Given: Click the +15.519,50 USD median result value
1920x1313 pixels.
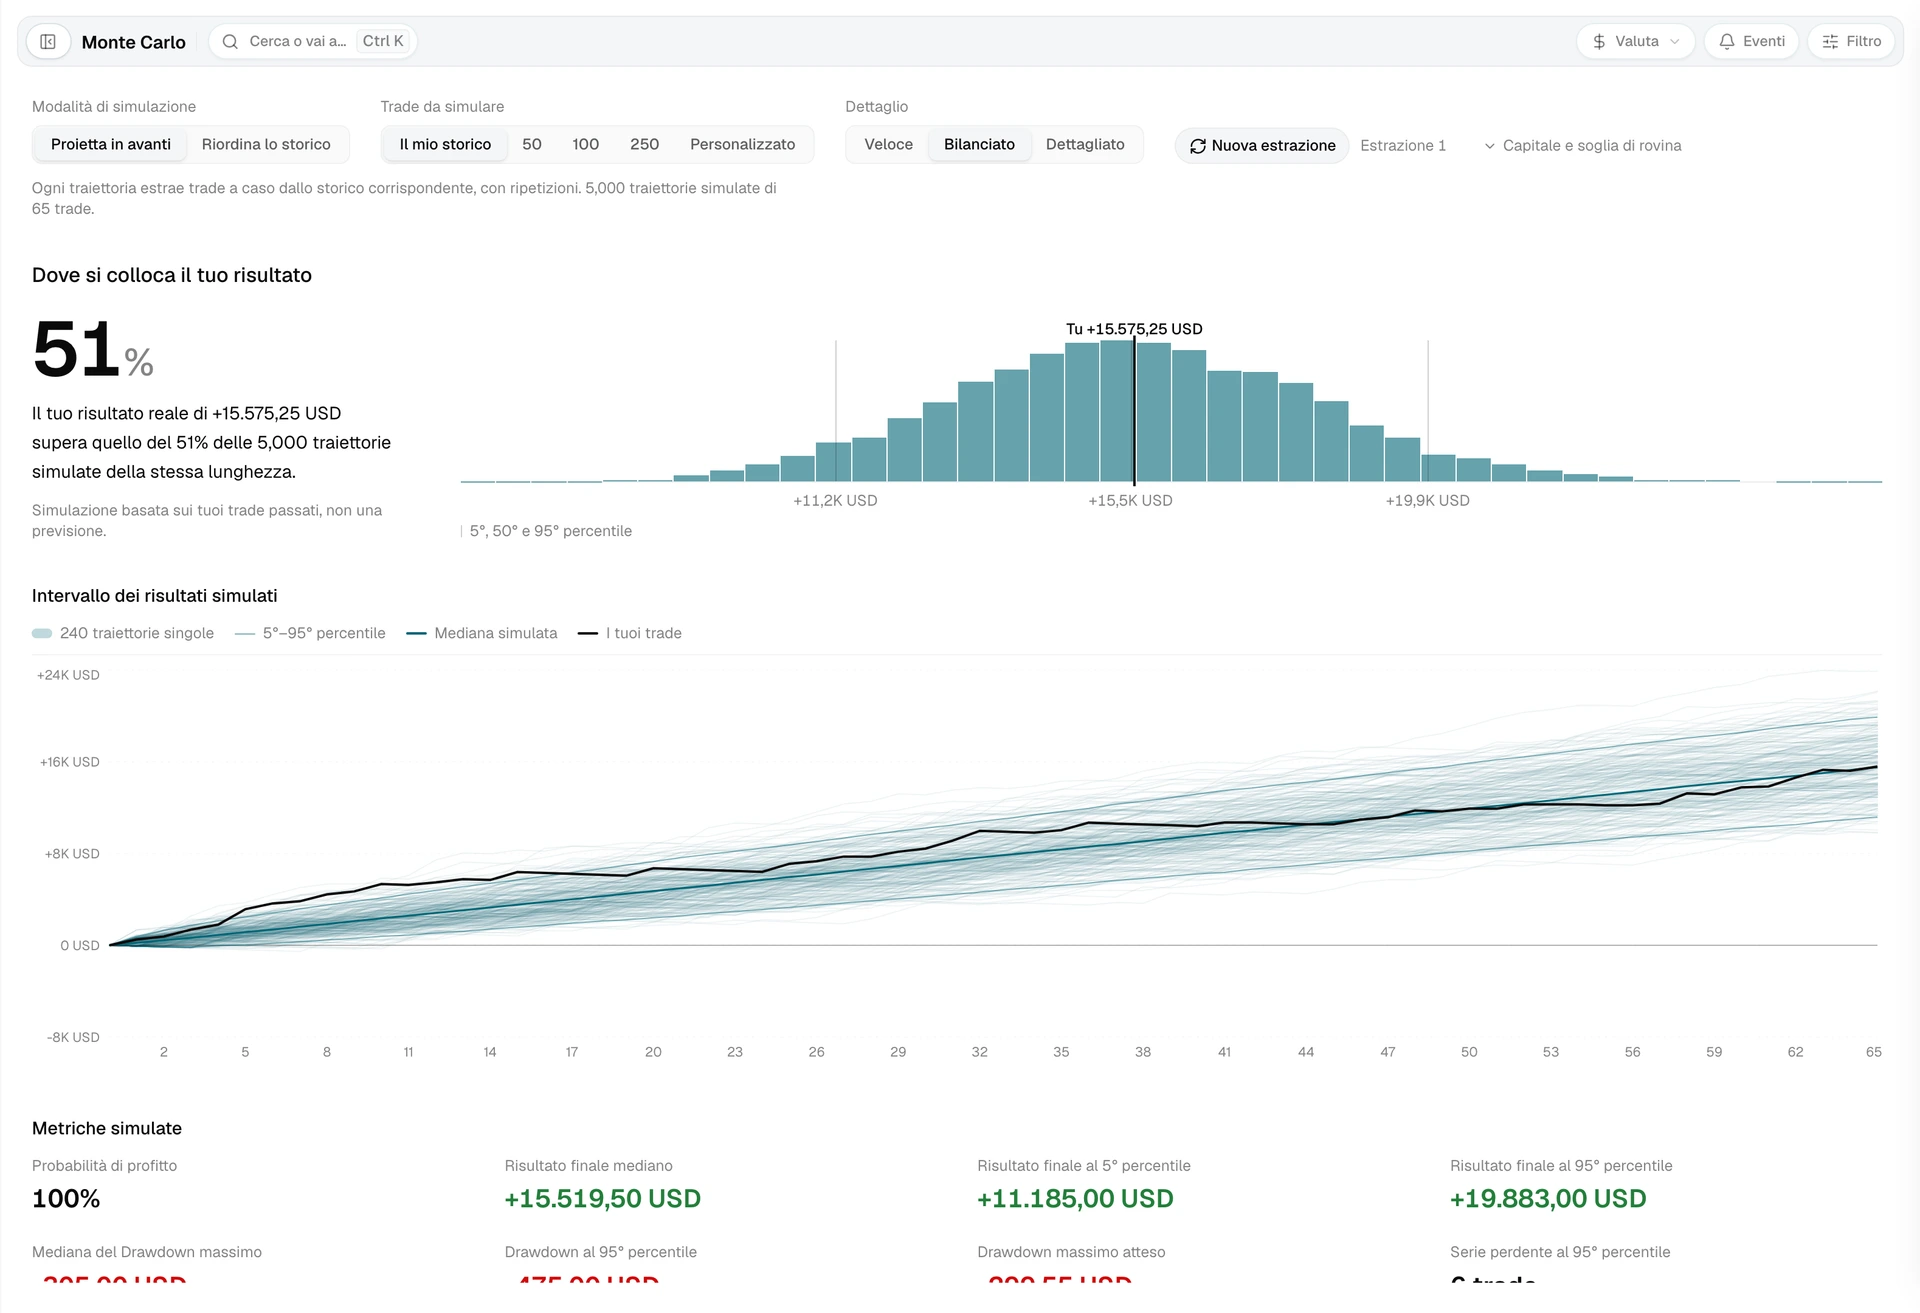Looking at the screenshot, I should pos(603,1199).
